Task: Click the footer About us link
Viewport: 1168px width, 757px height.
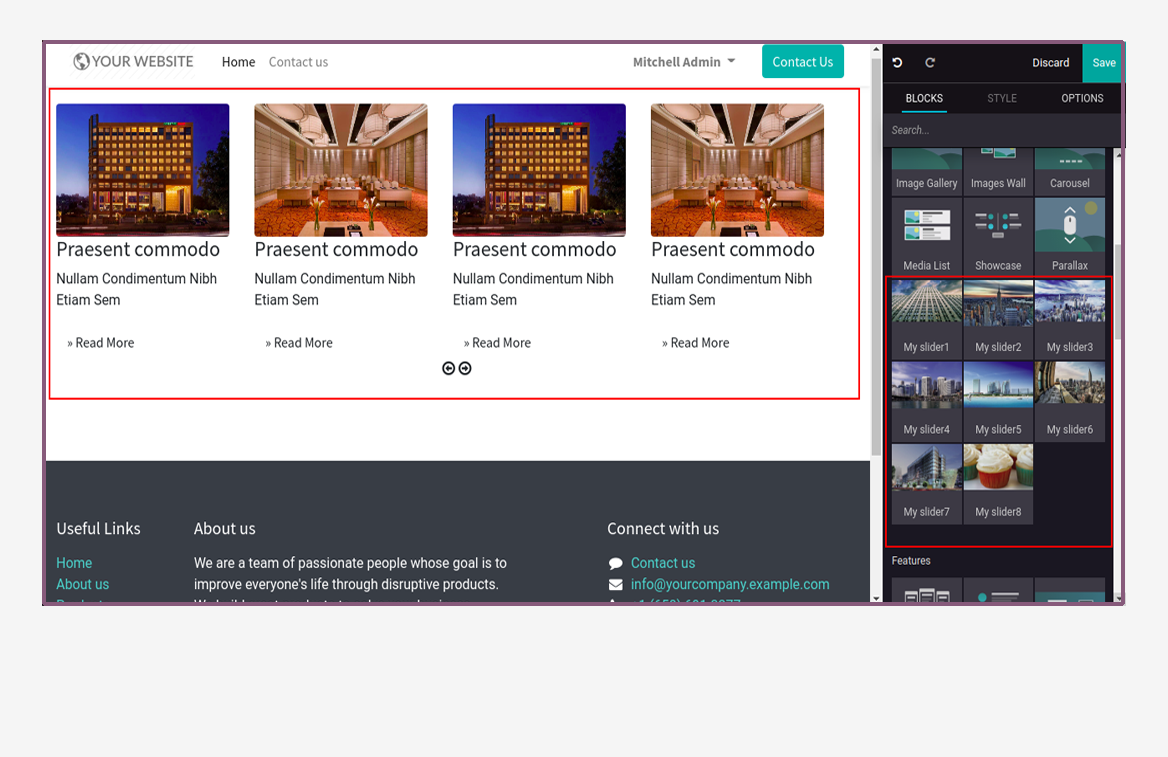Action: pos(82,584)
